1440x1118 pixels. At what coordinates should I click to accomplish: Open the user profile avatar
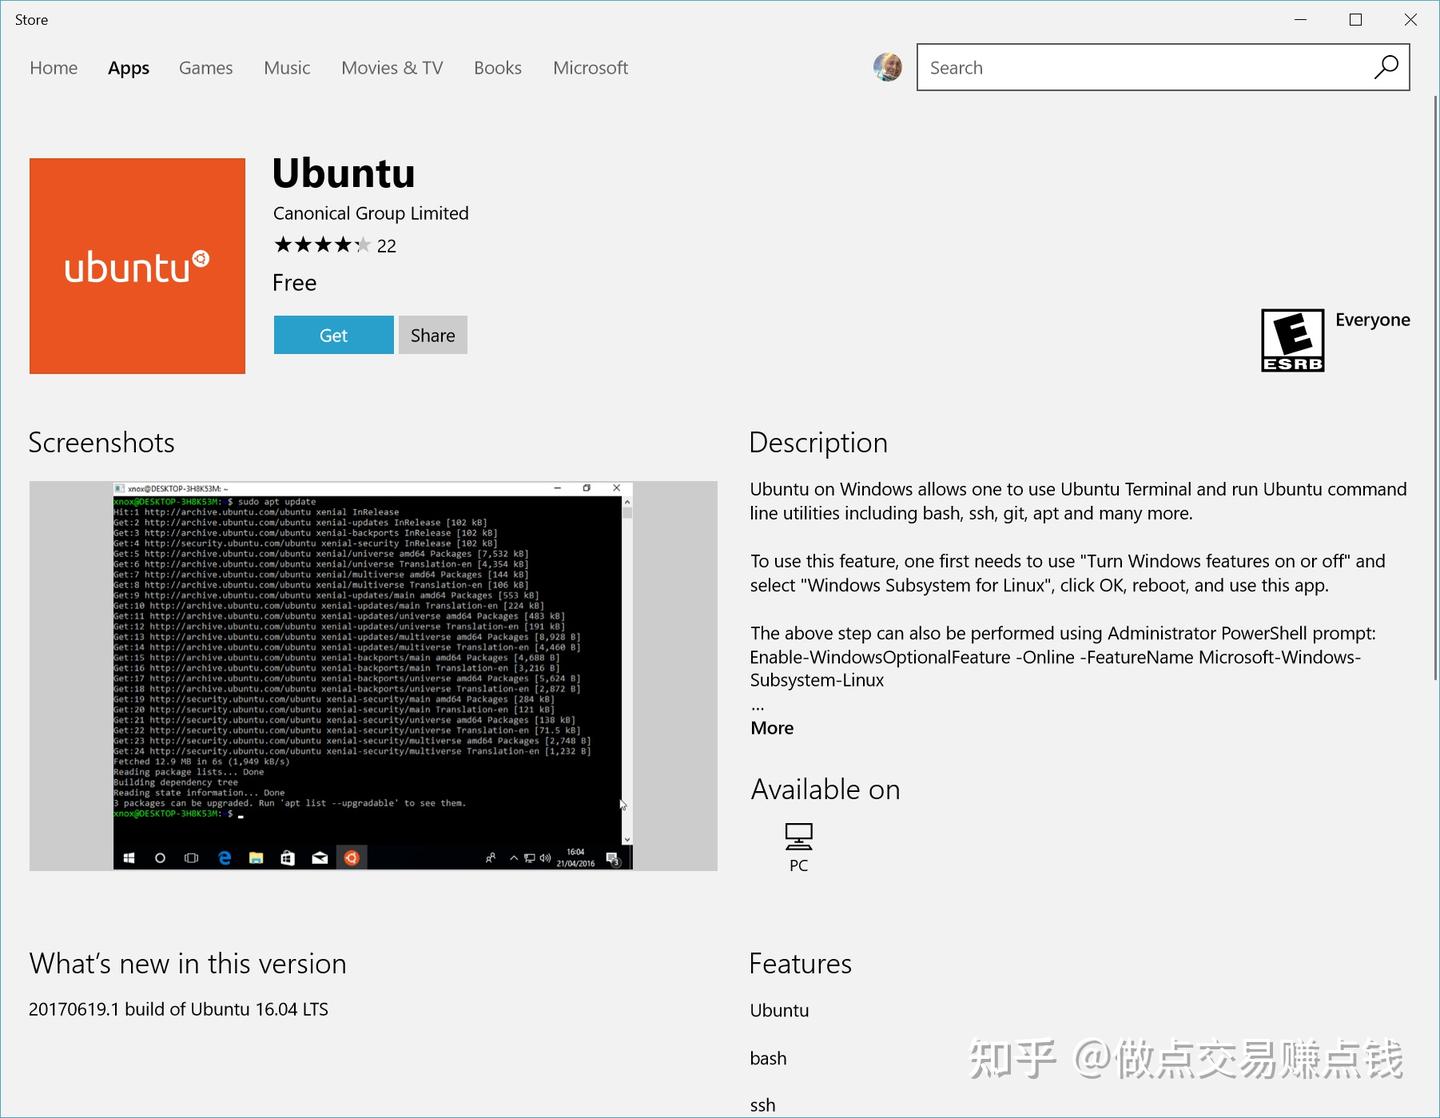pyautogui.click(x=887, y=67)
